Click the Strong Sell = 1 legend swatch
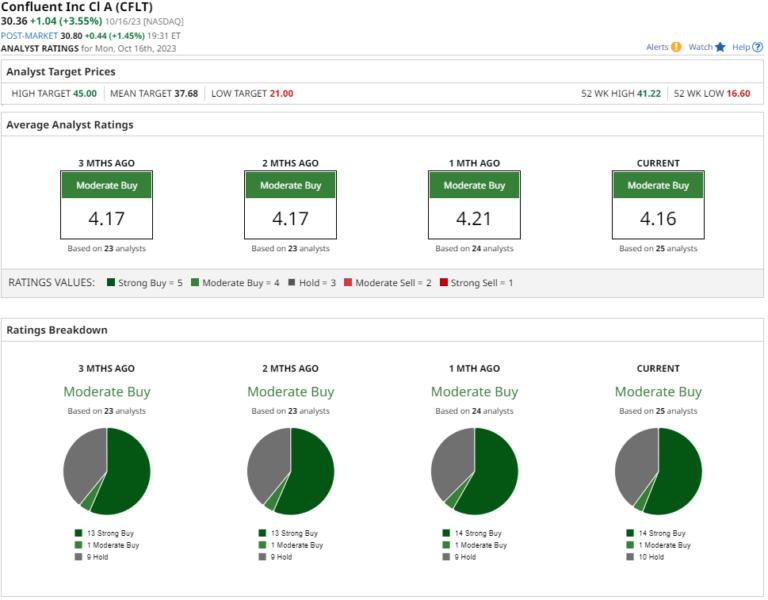This screenshot has width=768, height=600. [444, 282]
